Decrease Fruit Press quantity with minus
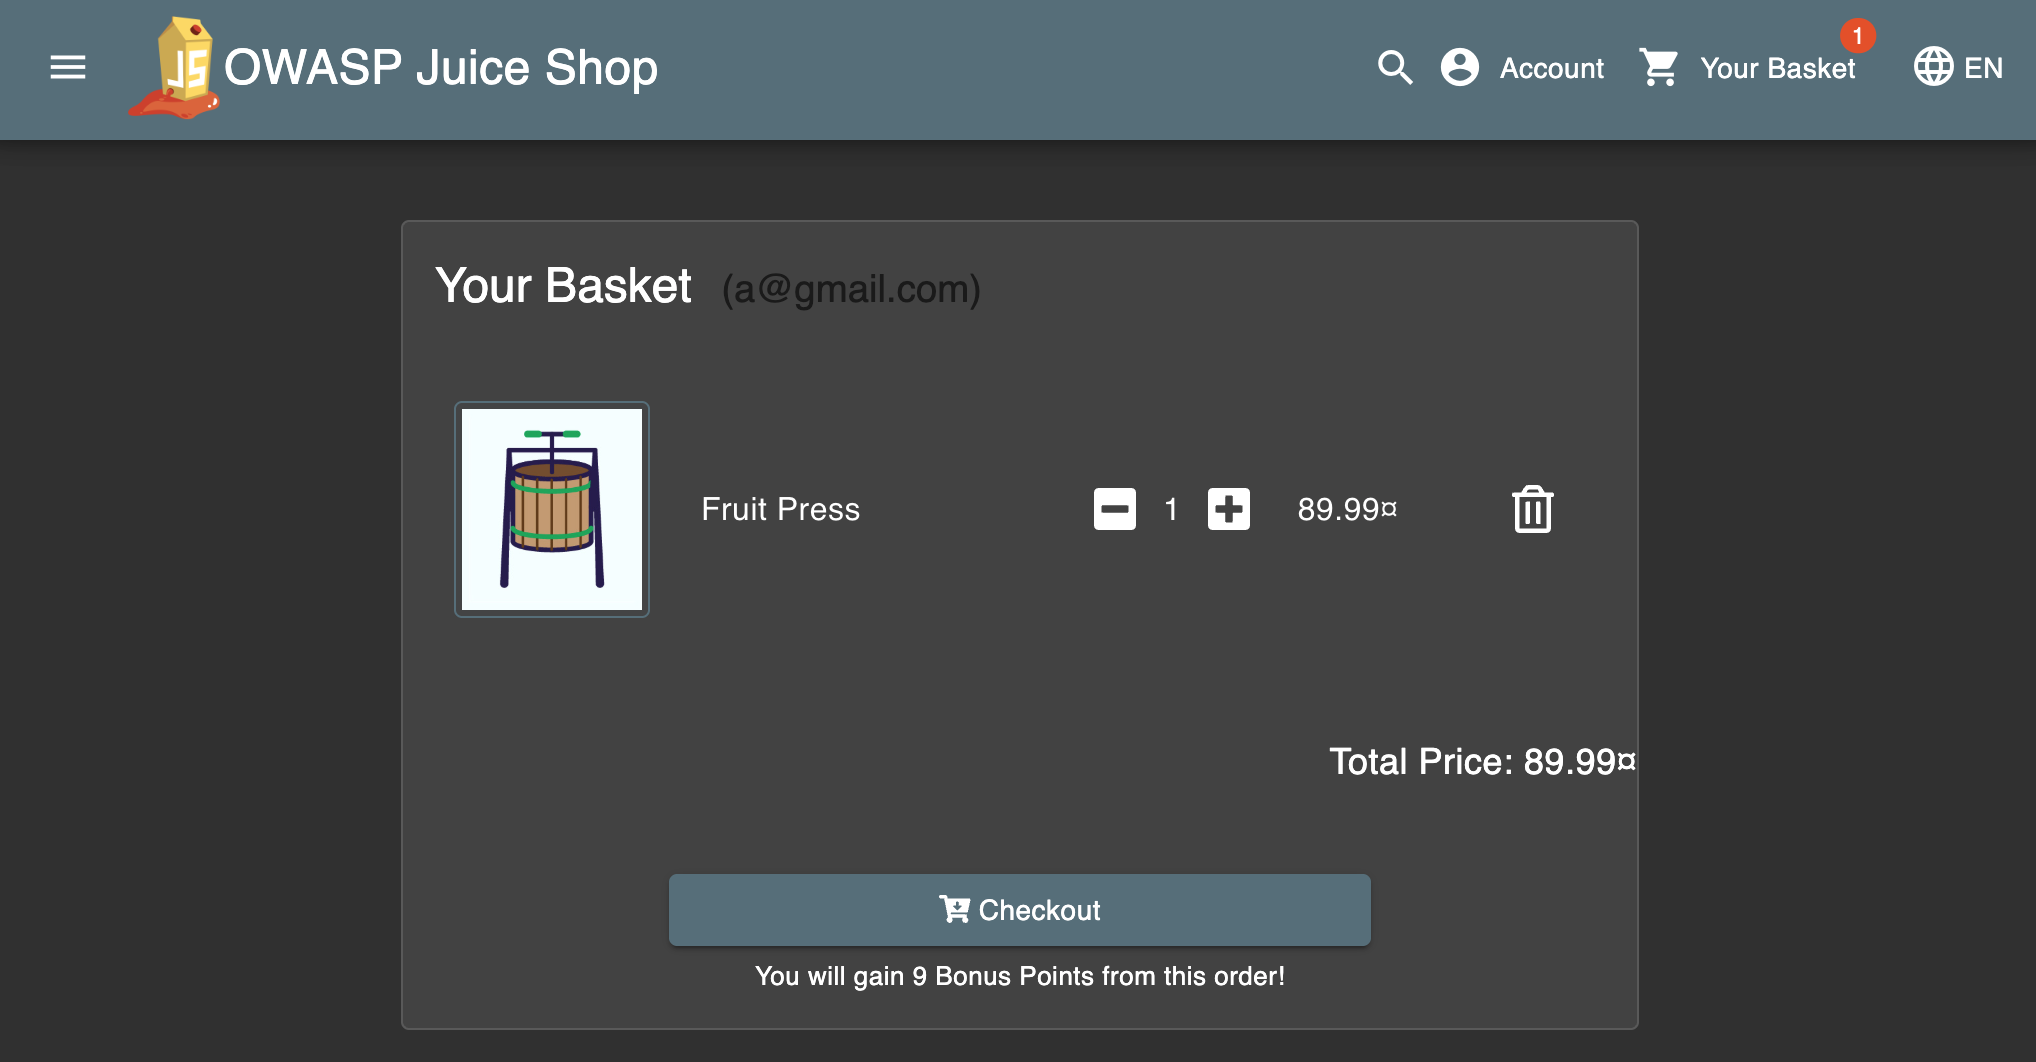The width and height of the screenshot is (2036, 1062). point(1115,509)
